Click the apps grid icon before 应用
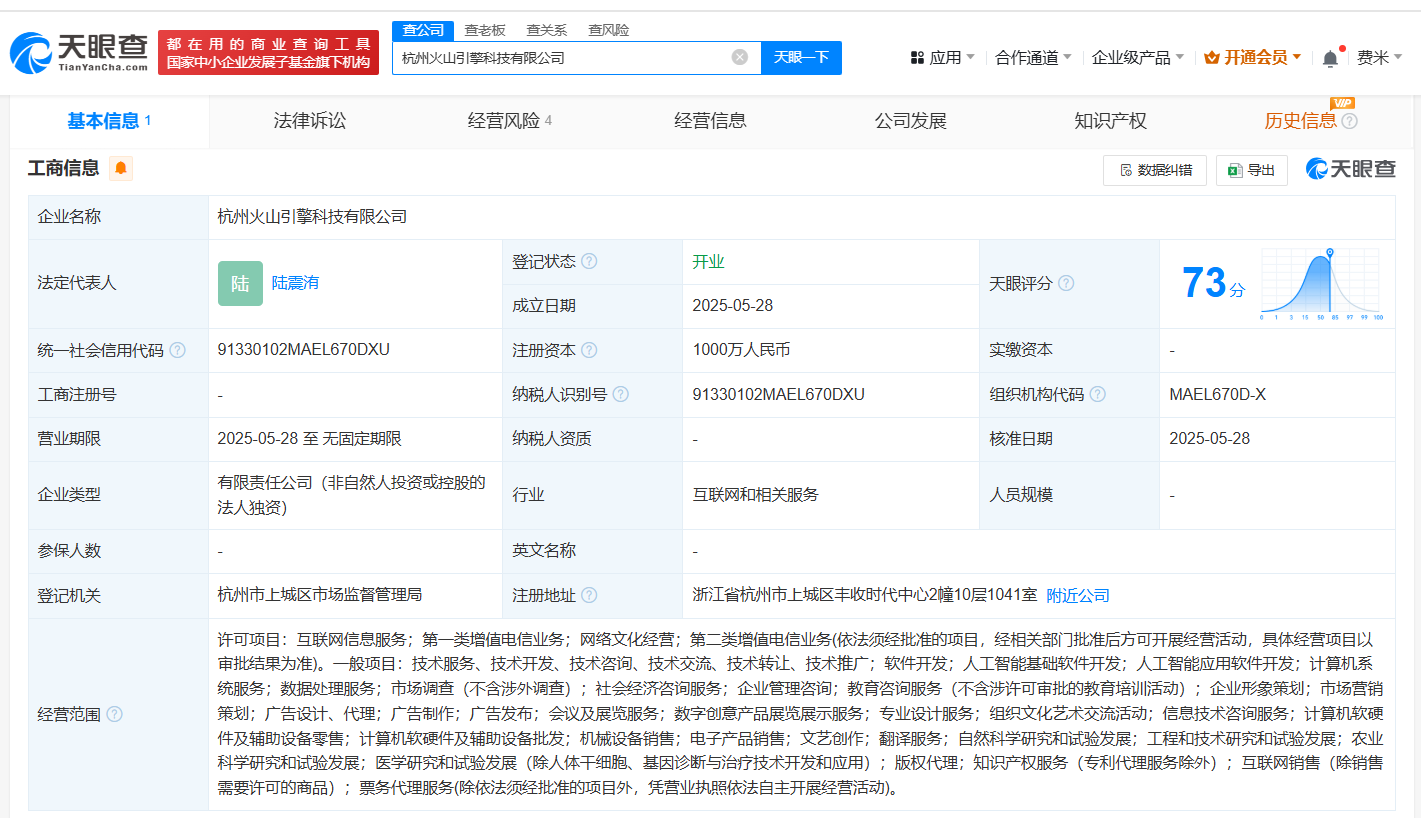 [x=916, y=57]
